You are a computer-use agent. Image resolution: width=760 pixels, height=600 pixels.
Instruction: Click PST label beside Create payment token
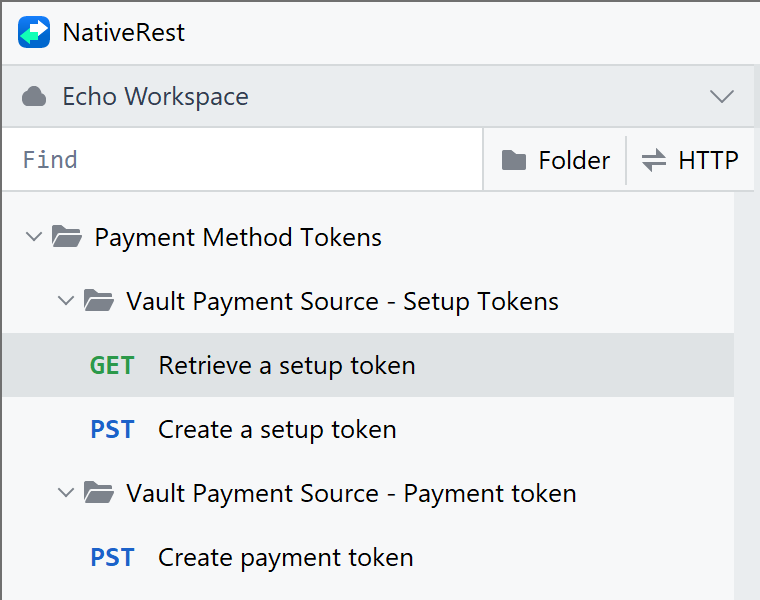point(112,557)
